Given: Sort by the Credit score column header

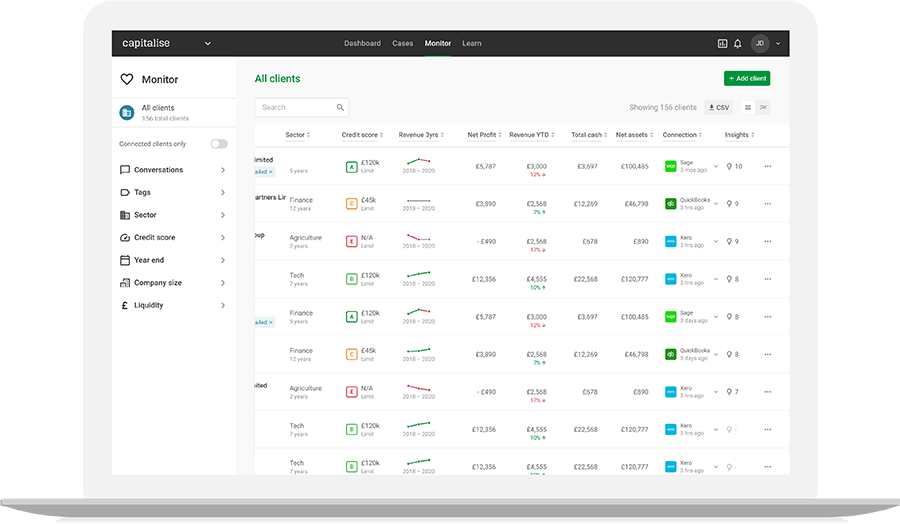Looking at the screenshot, I should [x=362, y=135].
